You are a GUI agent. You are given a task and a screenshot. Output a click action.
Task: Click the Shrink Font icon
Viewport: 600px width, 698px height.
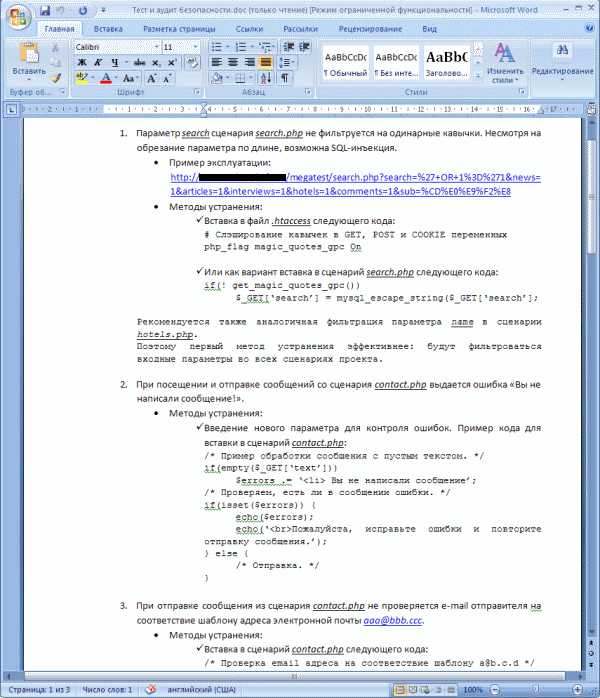(x=167, y=78)
